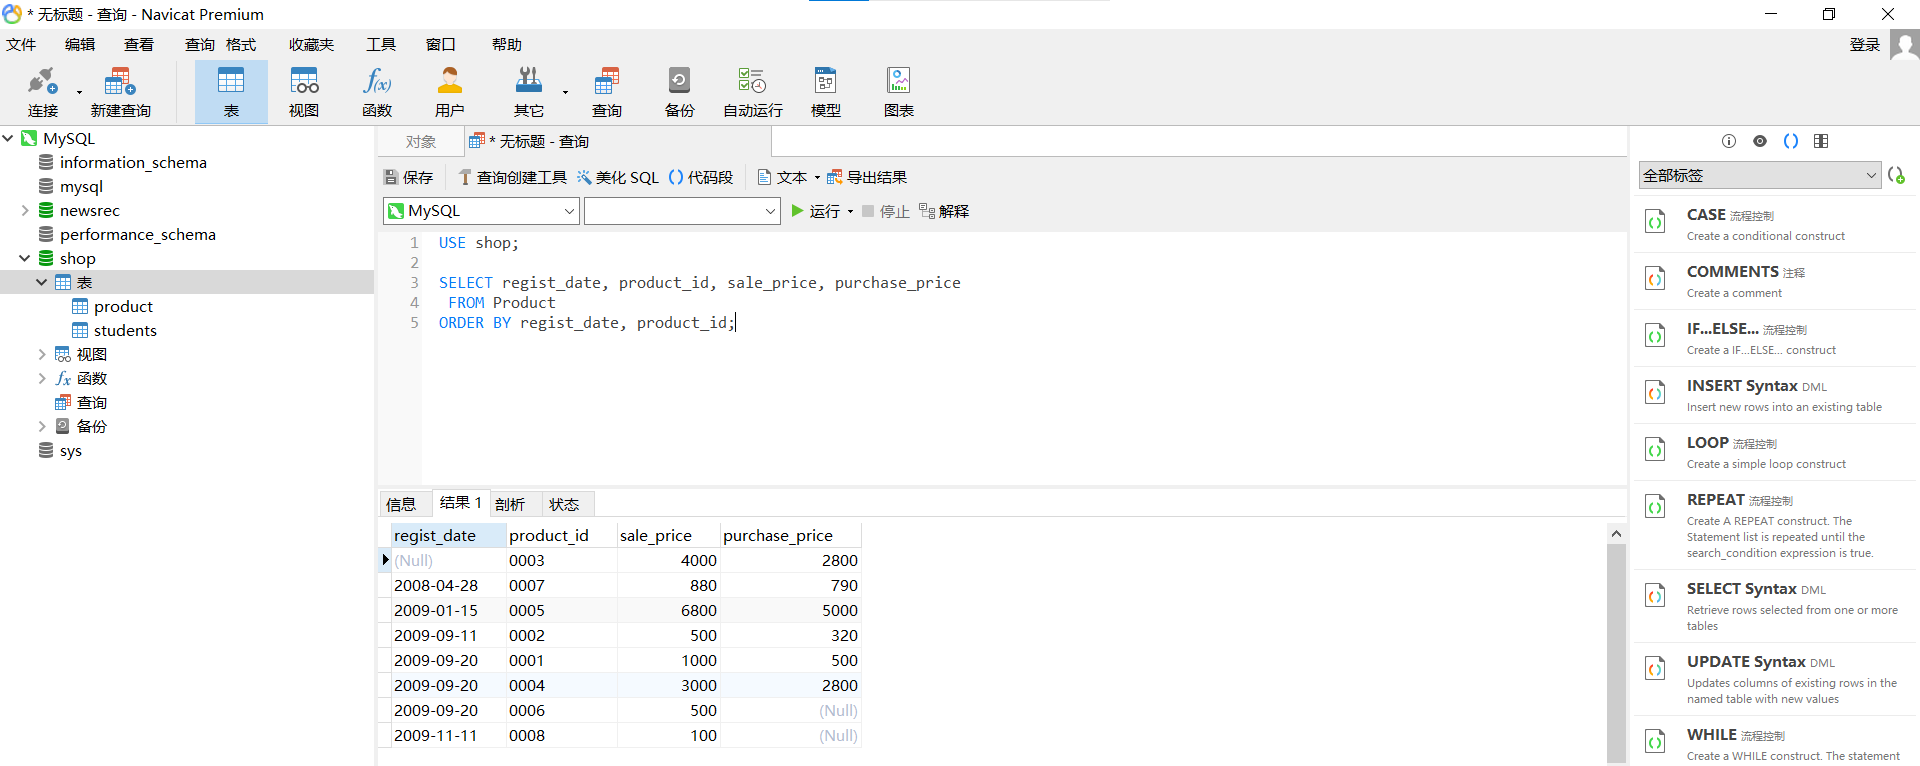Open the 收藏夹 menu

[311, 45]
